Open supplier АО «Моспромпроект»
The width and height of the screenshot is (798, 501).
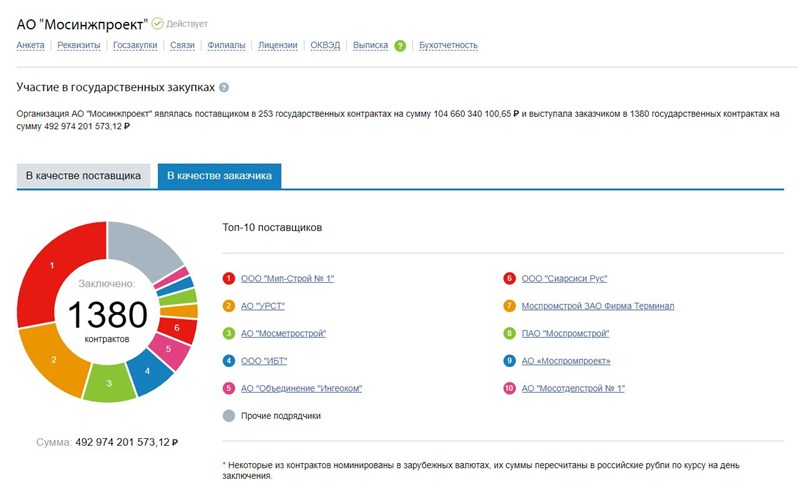click(566, 361)
